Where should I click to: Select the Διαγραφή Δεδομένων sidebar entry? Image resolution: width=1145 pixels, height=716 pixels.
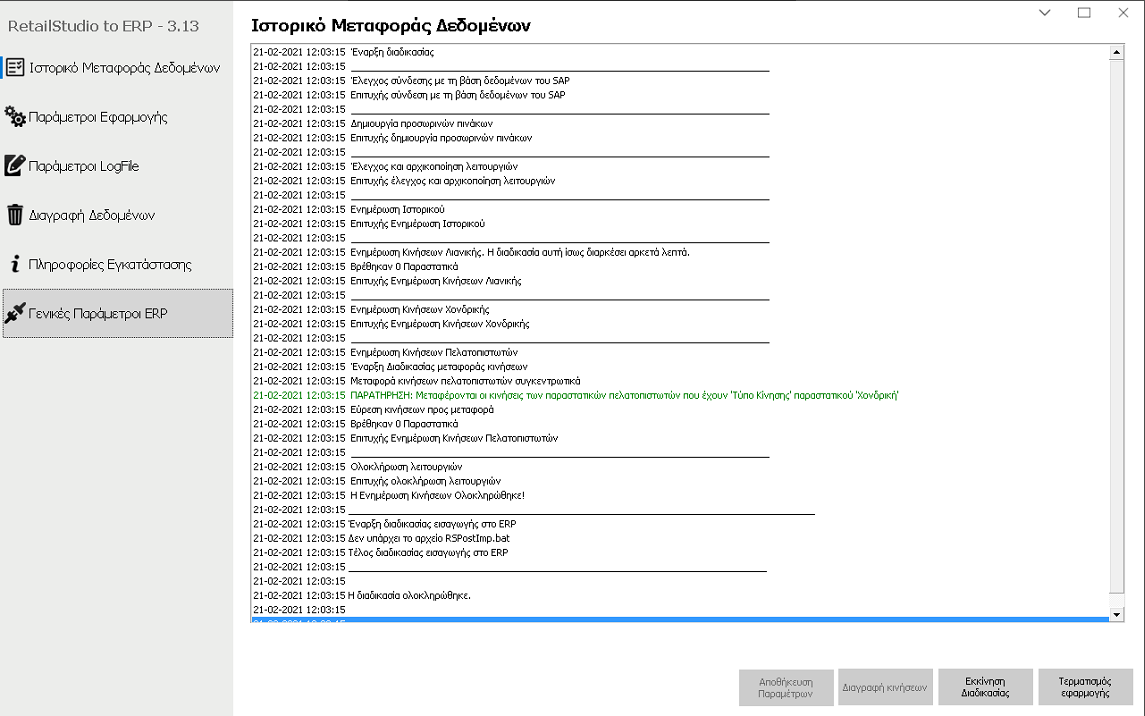92,215
